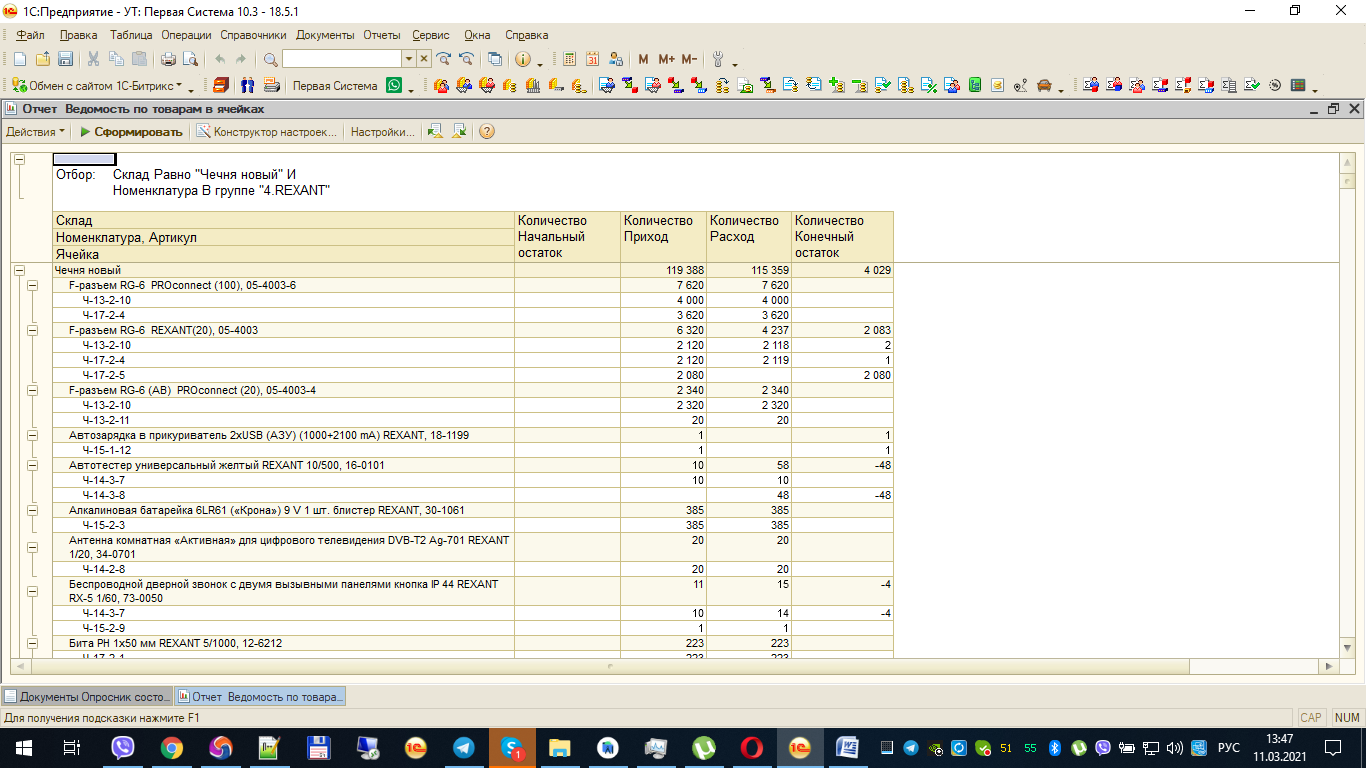Open the Справочники menu
Screen dimensions: 1366x768
(x=253, y=35)
